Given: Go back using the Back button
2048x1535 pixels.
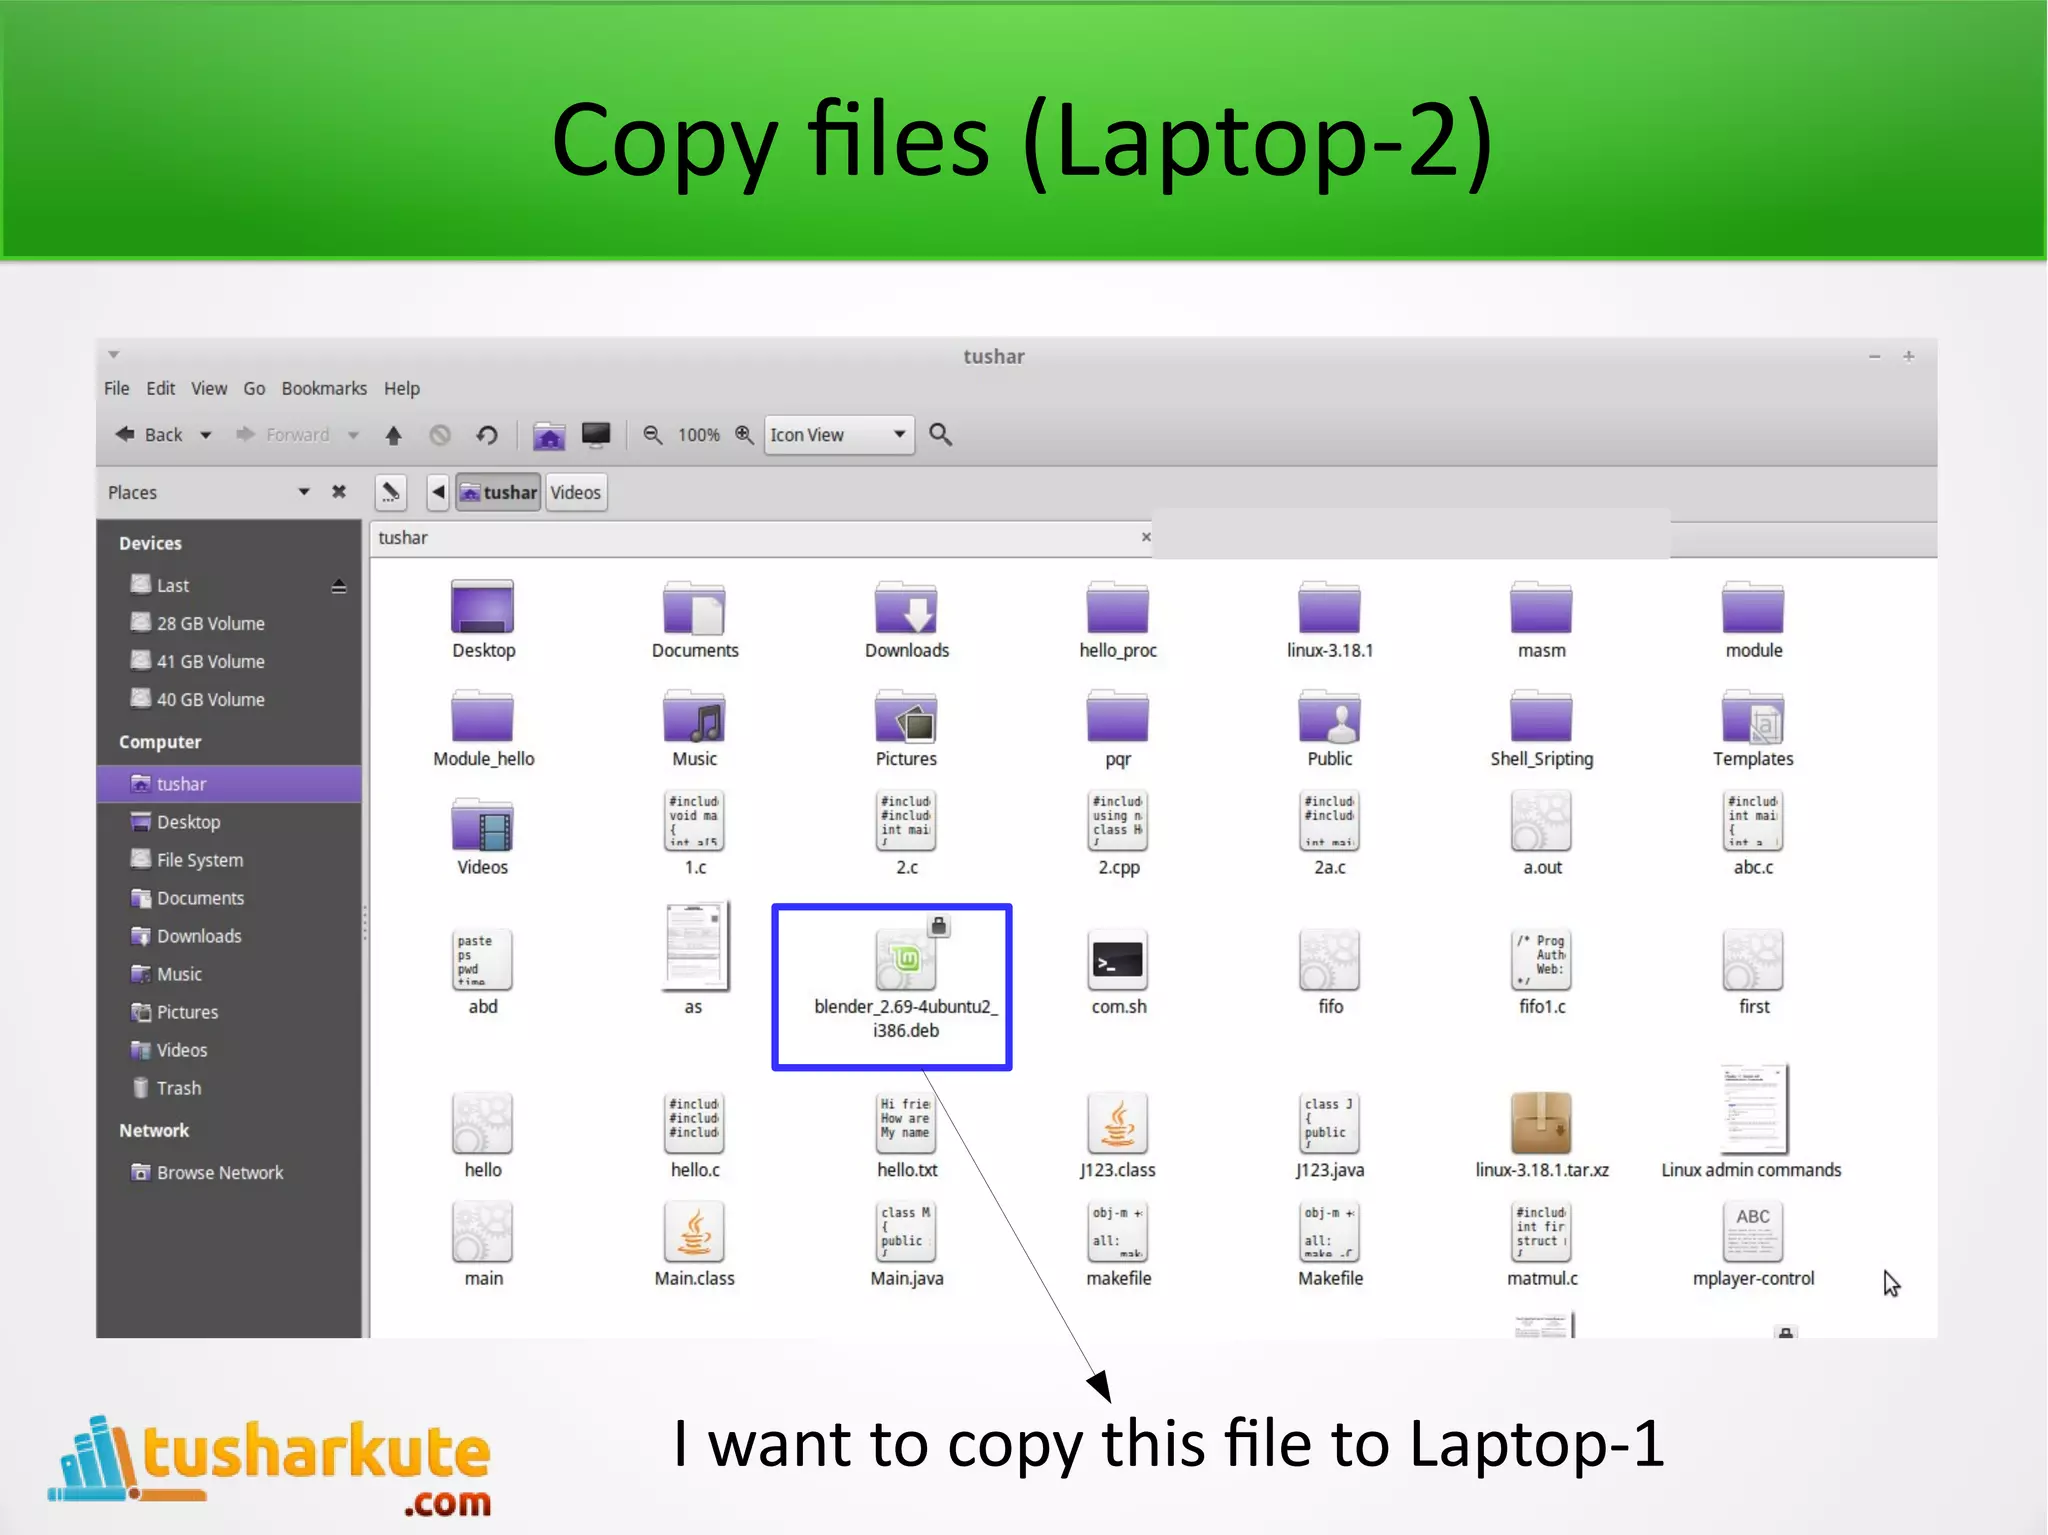Looking at the screenshot, I should [150, 434].
